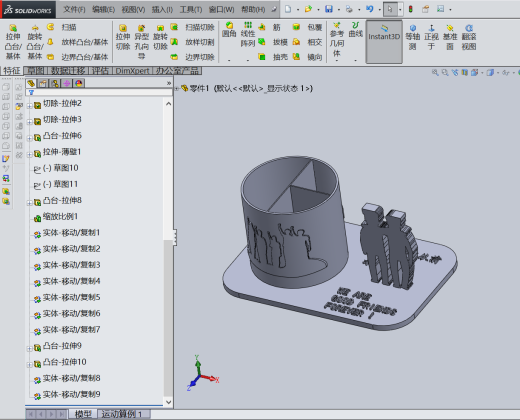Image resolution: width=520 pixels, height=420 pixels.
Task: Toggle the traffic light rebuild icon
Action: tap(411, 9)
